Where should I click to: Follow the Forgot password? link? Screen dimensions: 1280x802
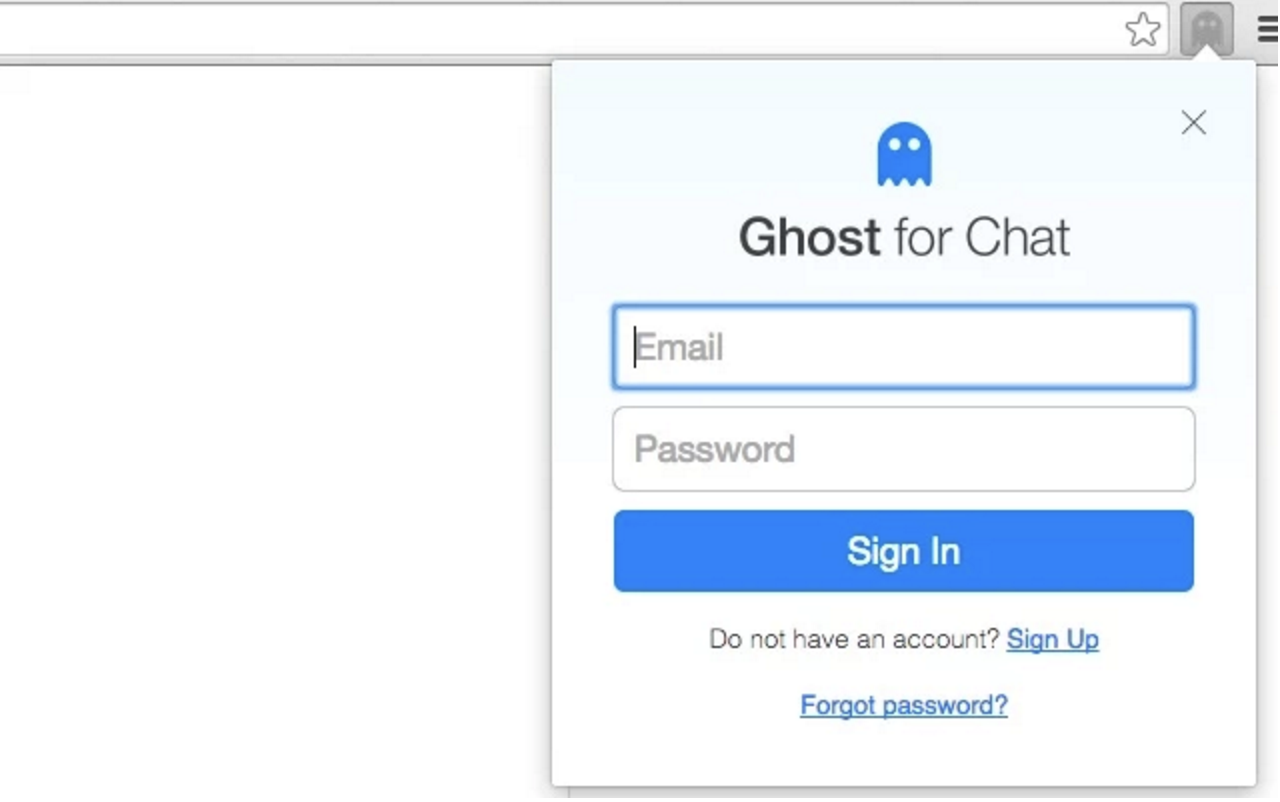(x=903, y=705)
